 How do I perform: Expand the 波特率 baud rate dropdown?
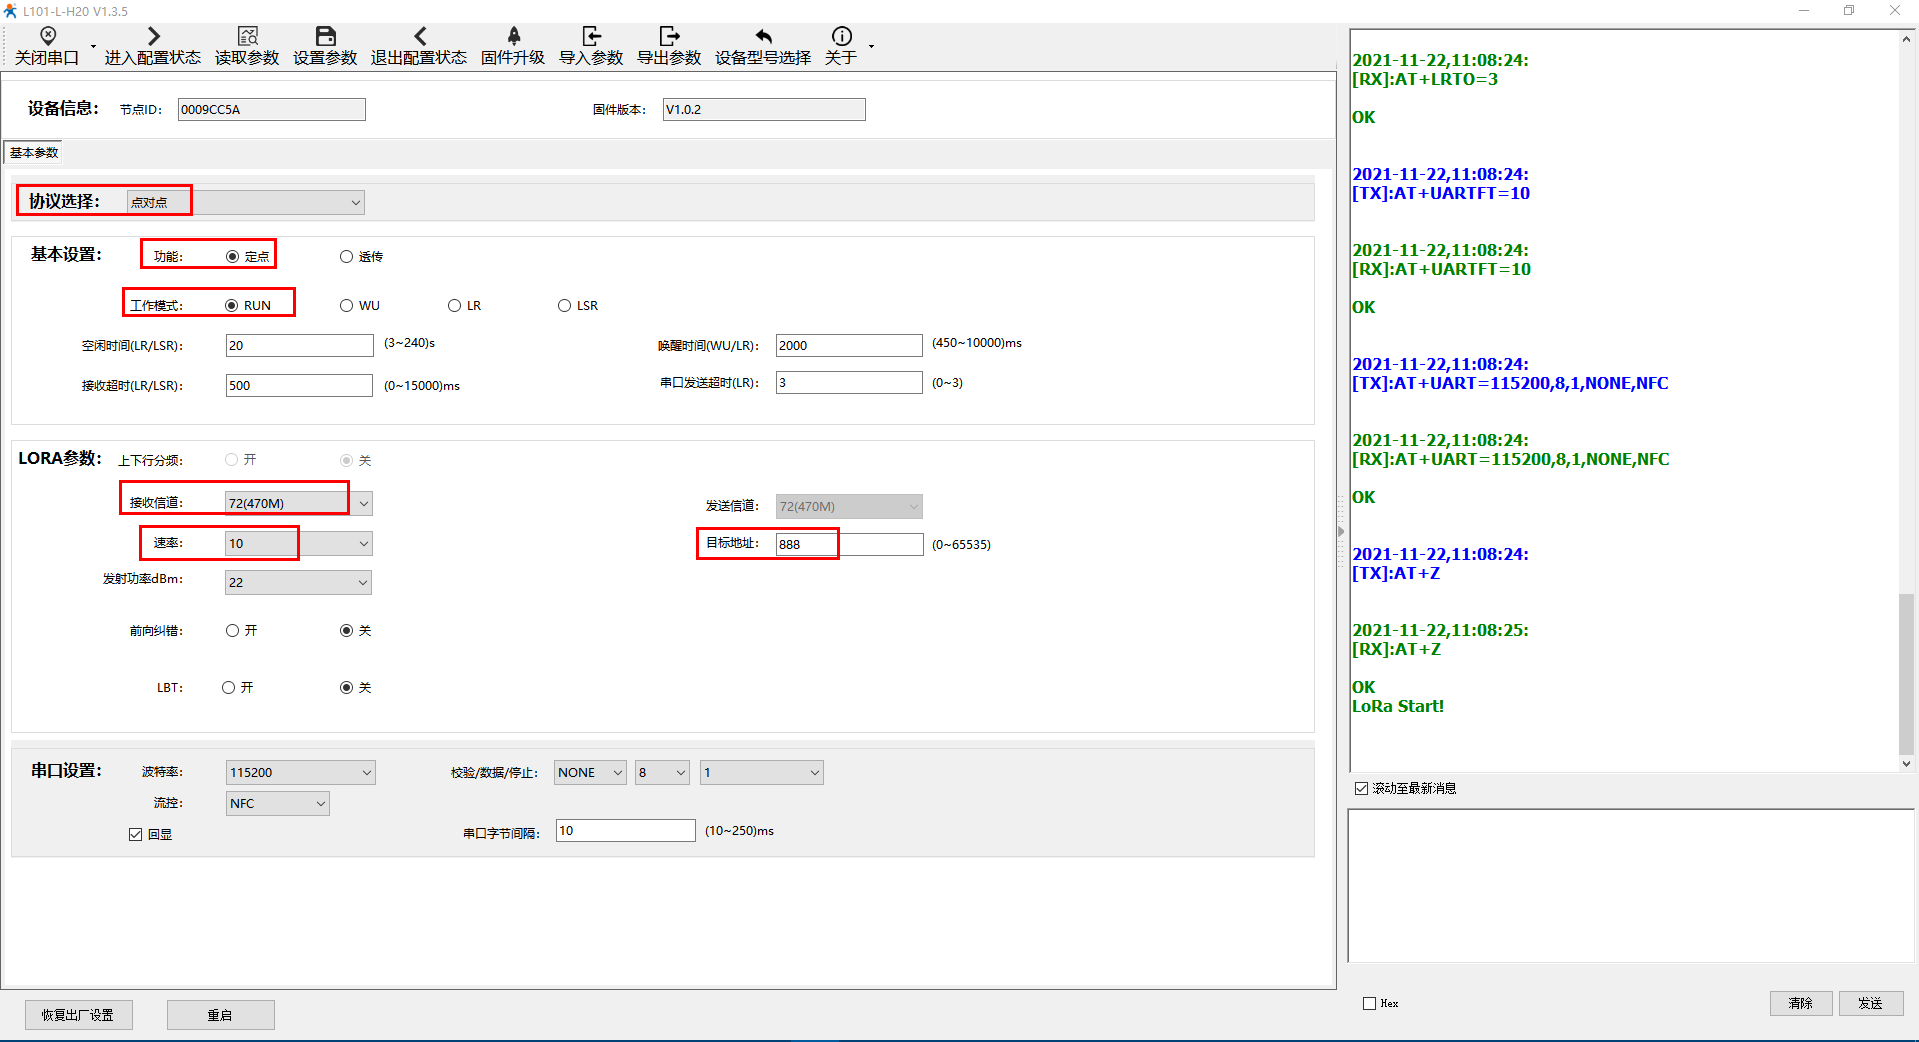point(366,772)
